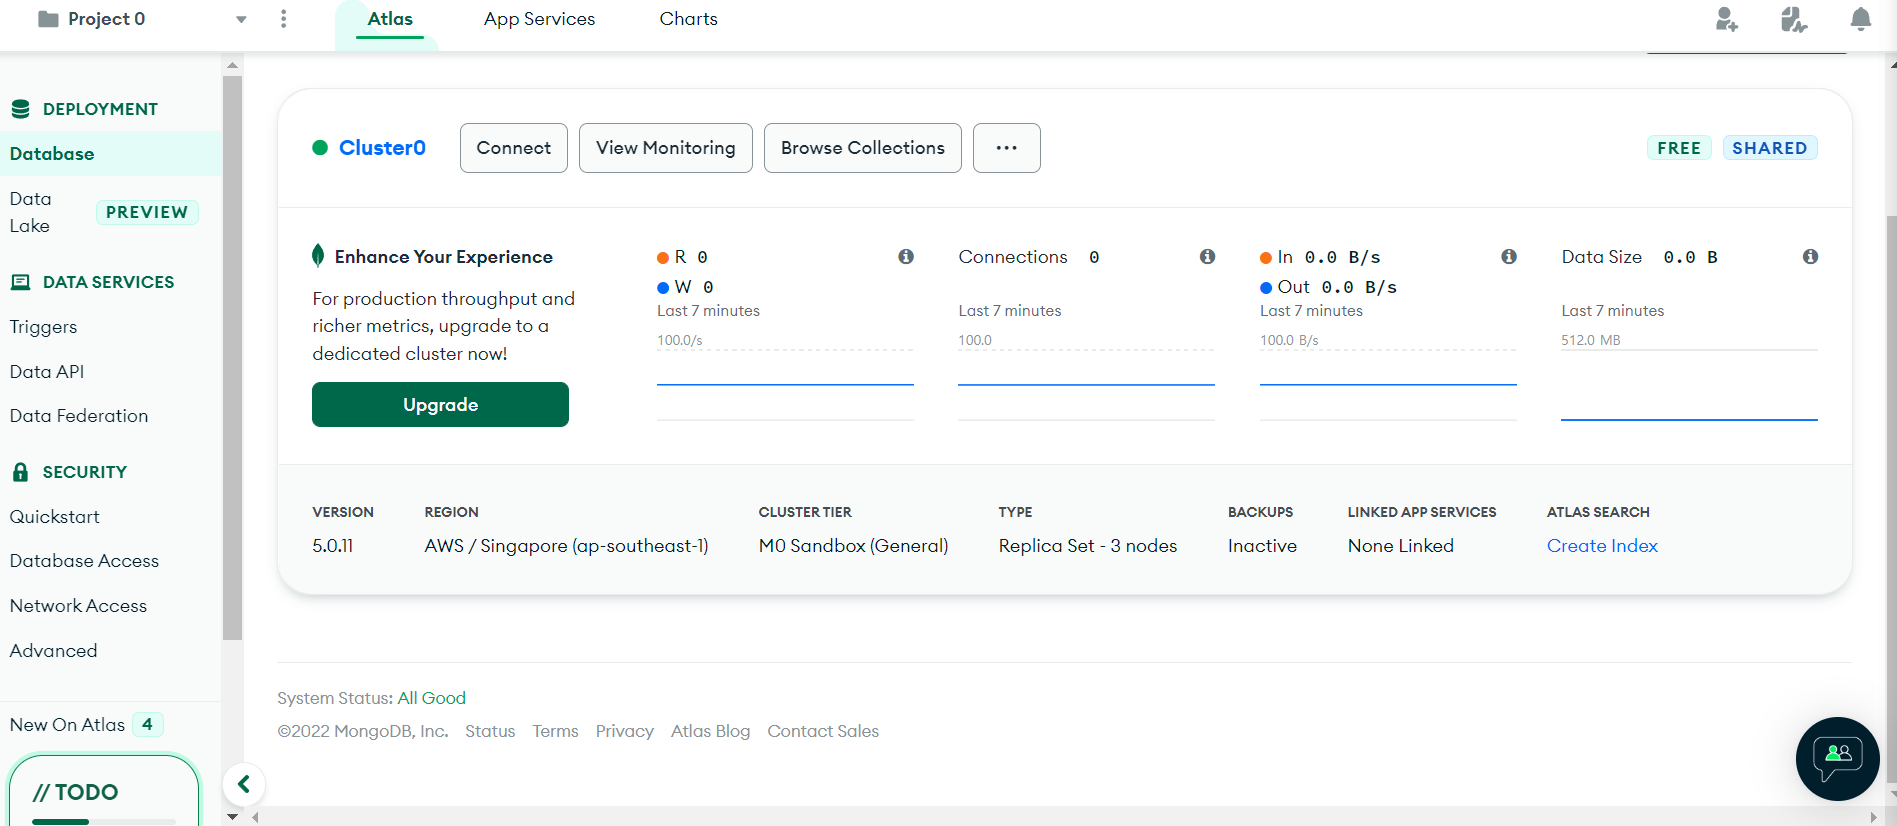The height and width of the screenshot is (826, 1897).
Task: Click the '5.0.11' version value
Action: tap(333, 546)
